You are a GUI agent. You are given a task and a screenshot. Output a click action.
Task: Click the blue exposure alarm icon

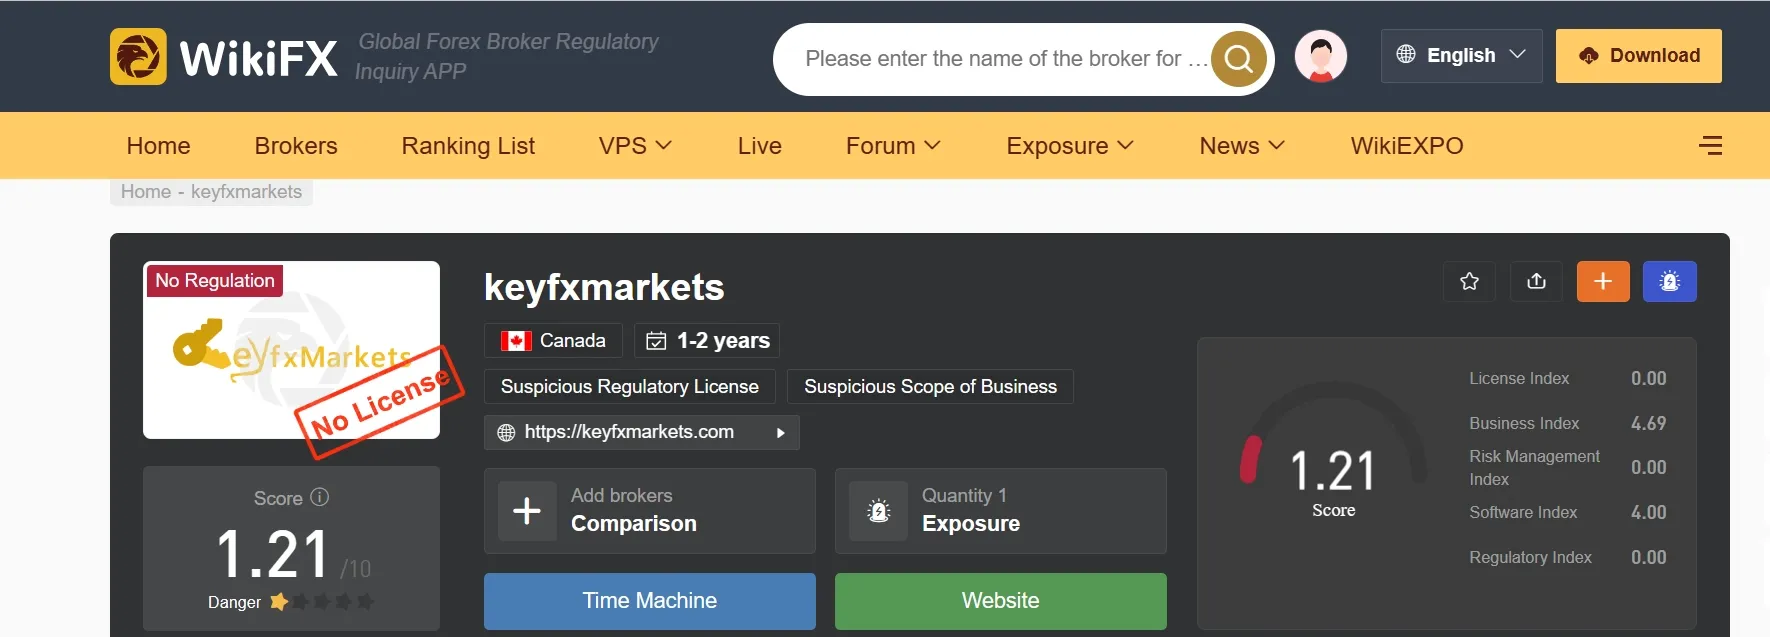pos(1670,281)
